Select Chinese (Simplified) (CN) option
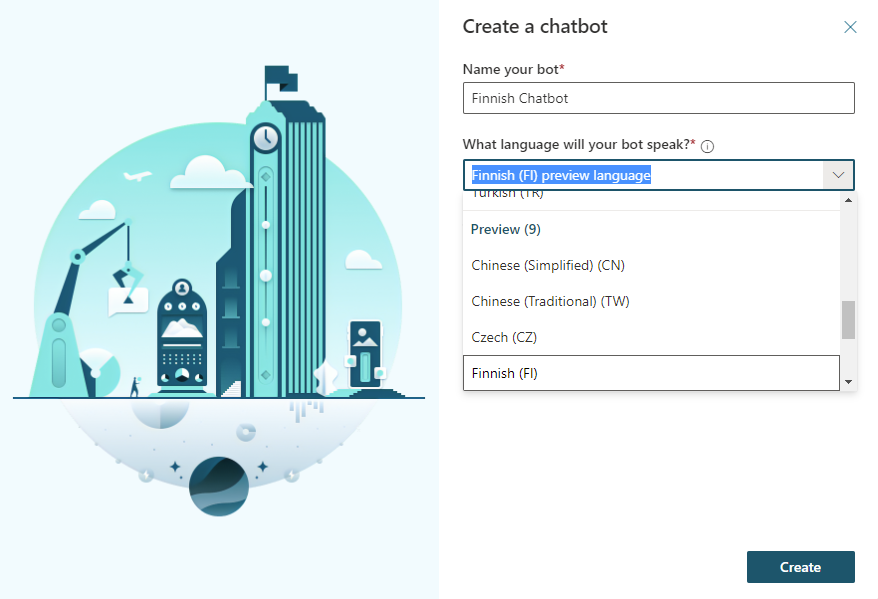The height and width of the screenshot is (599, 878). click(651, 265)
